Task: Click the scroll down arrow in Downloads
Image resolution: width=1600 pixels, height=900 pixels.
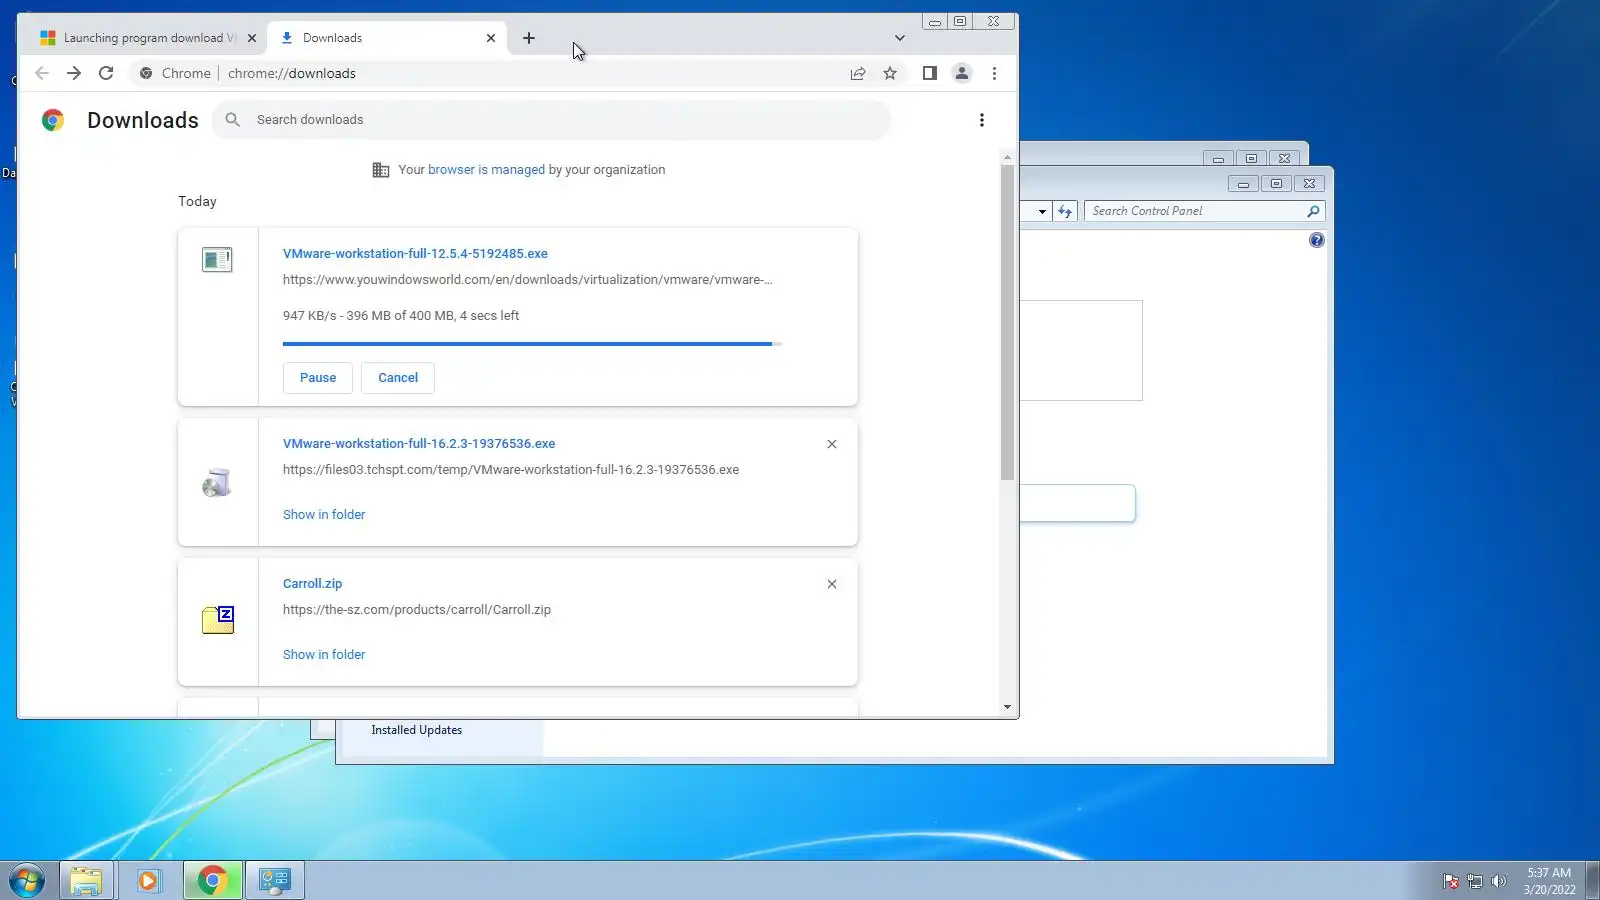Action: click(x=1007, y=707)
